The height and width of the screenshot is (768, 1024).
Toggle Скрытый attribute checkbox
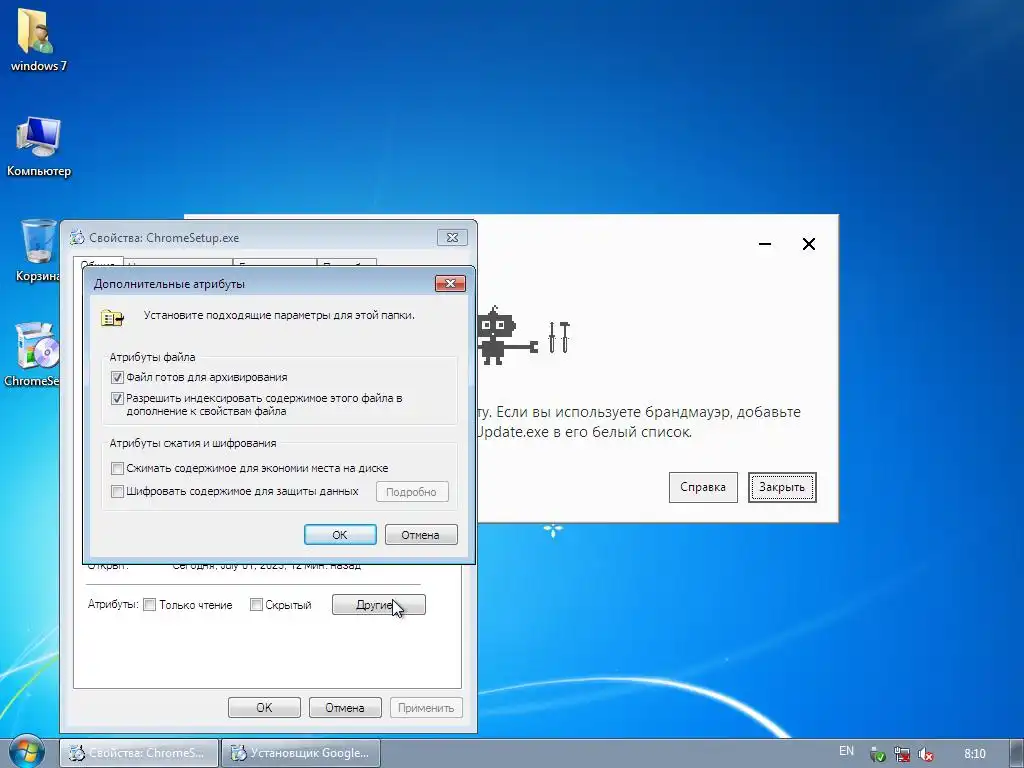[256, 605]
